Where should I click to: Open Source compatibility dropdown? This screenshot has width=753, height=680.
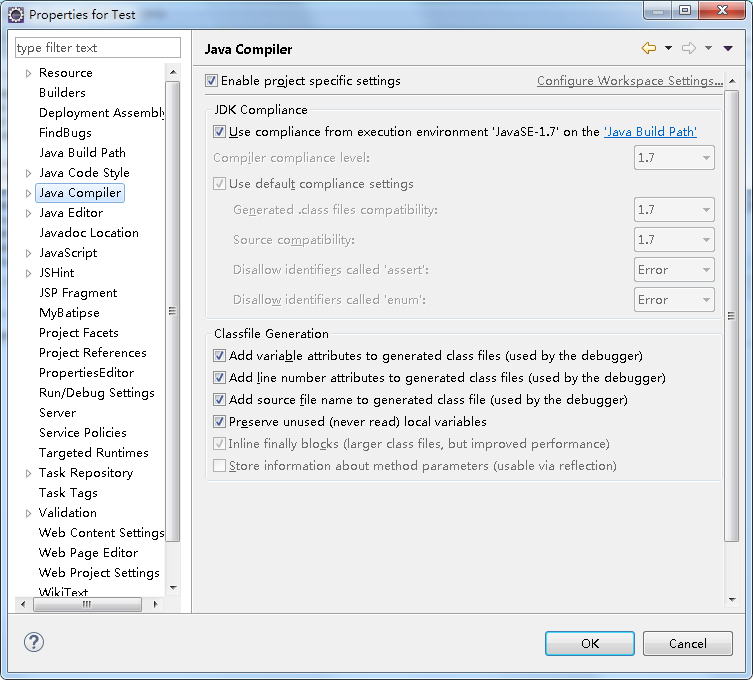674,240
